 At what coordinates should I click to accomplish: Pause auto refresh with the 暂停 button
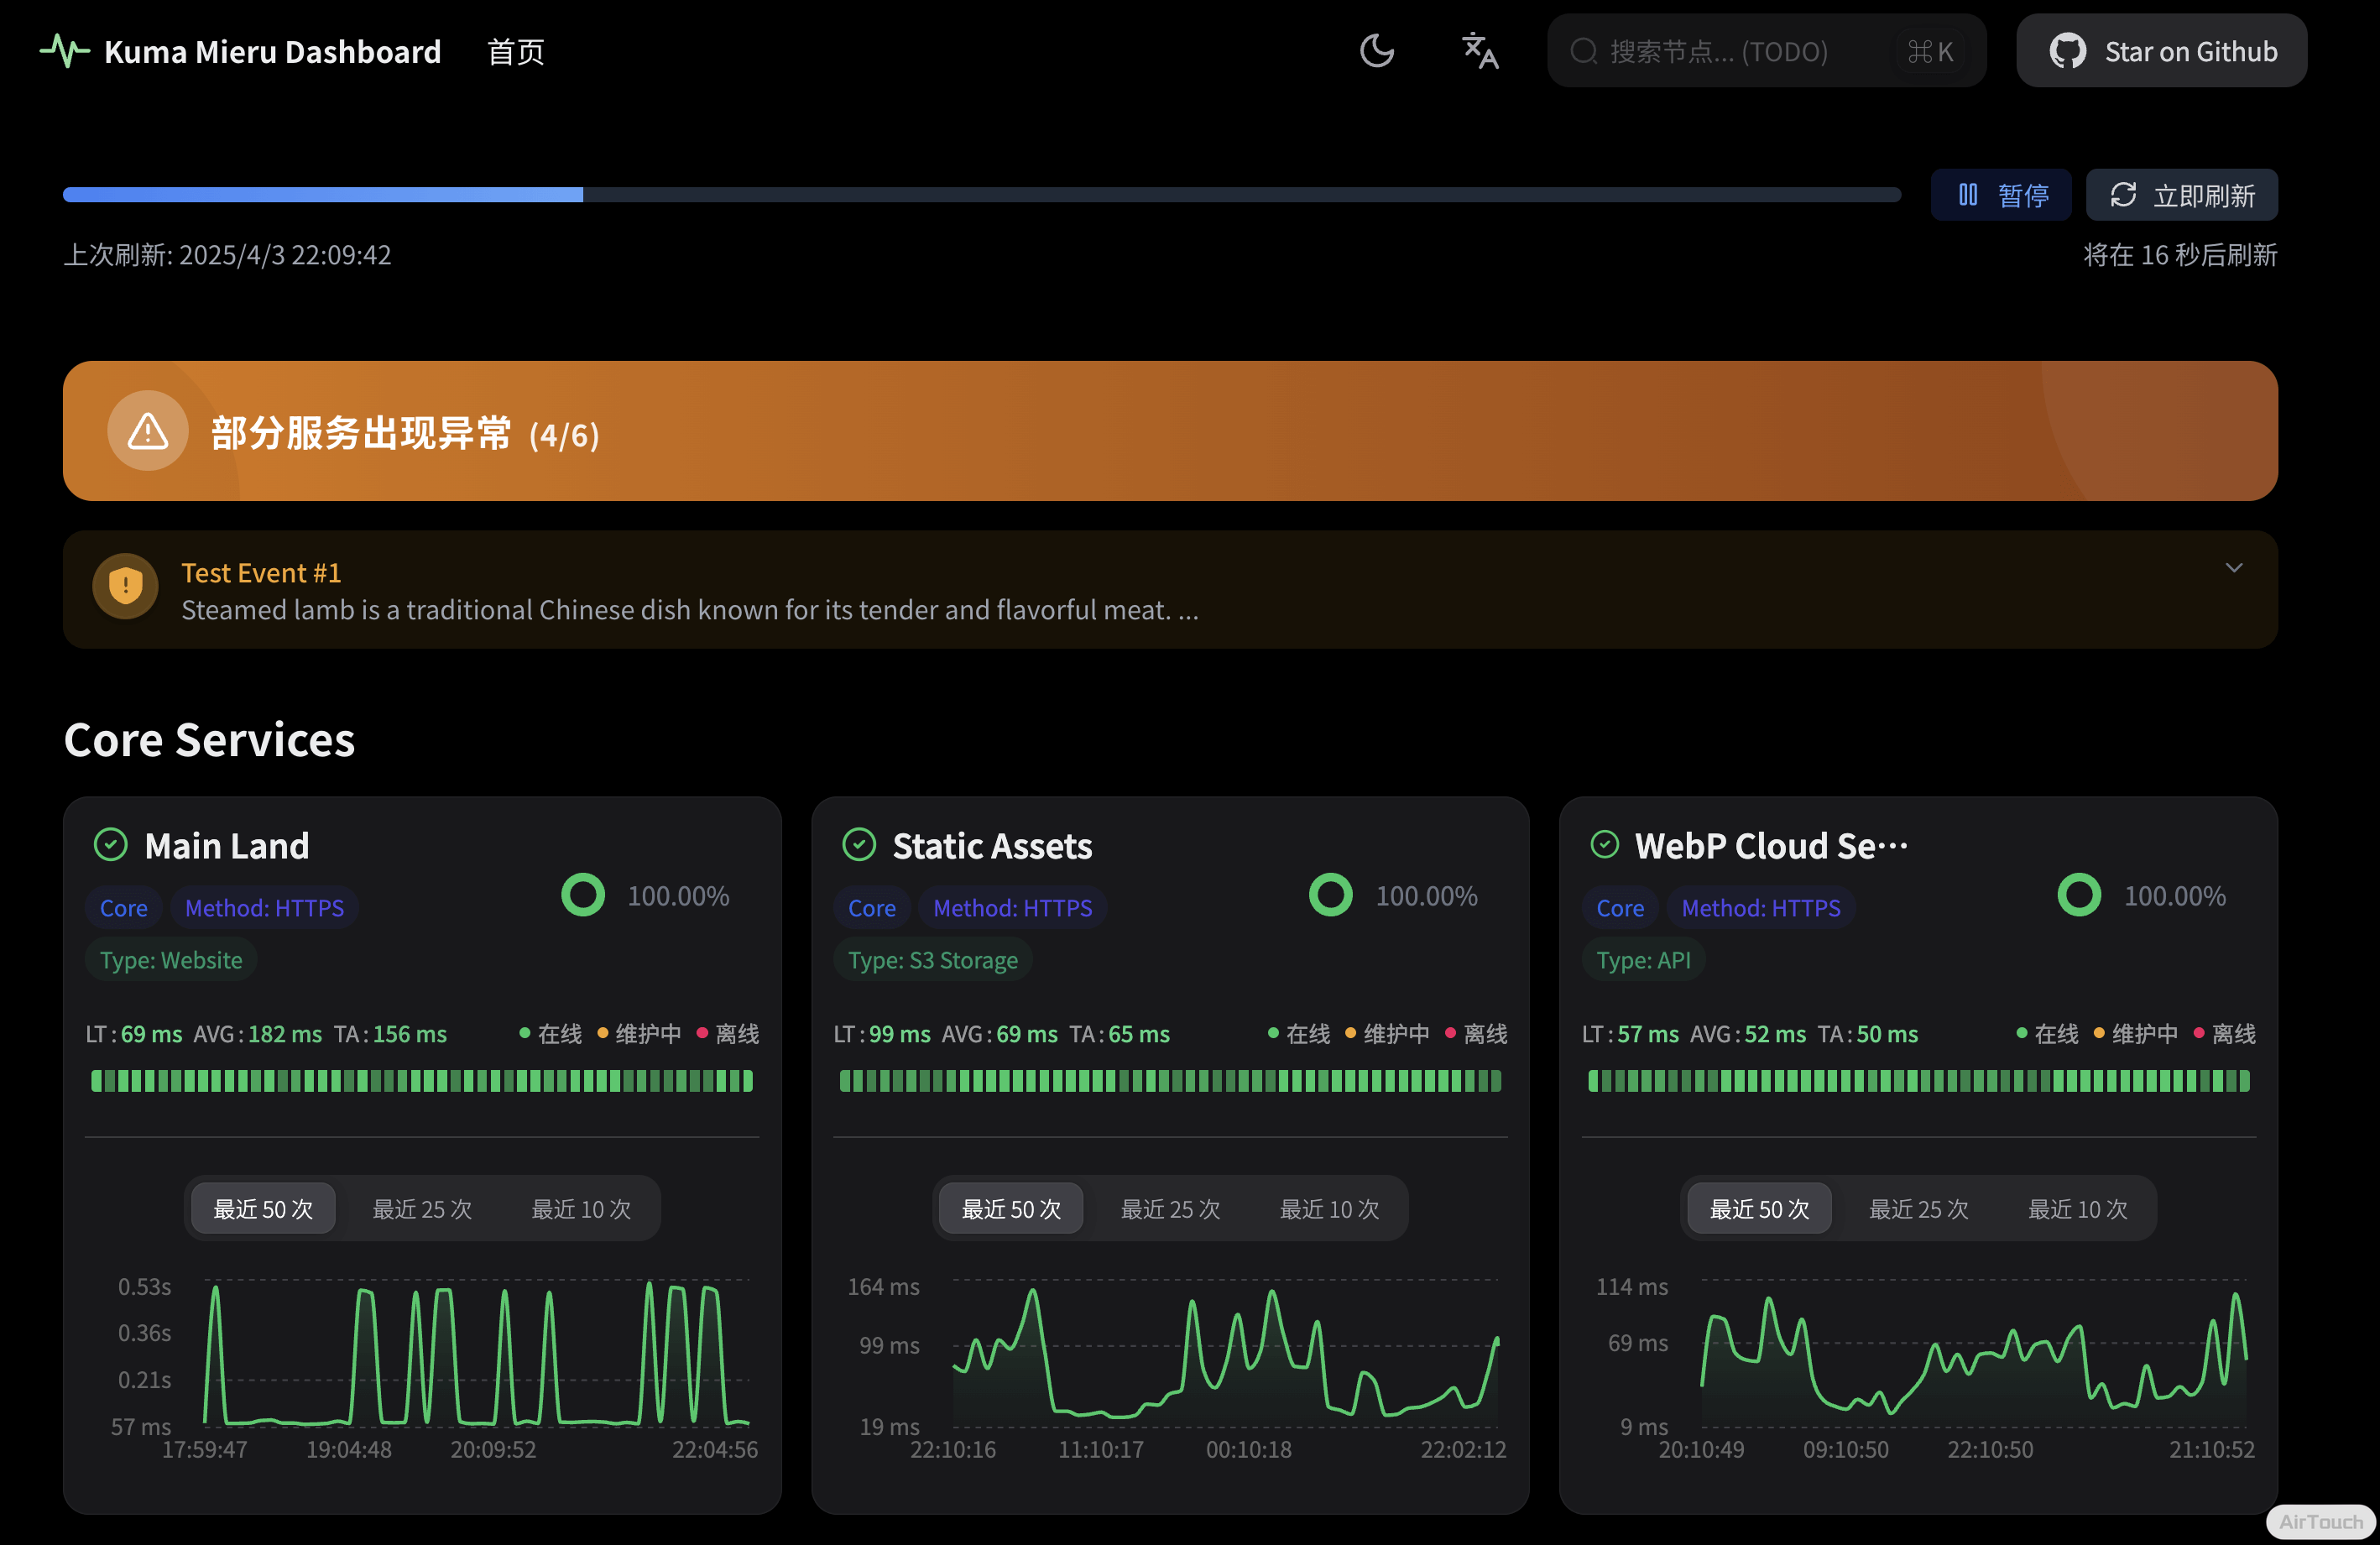tap(2001, 195)
